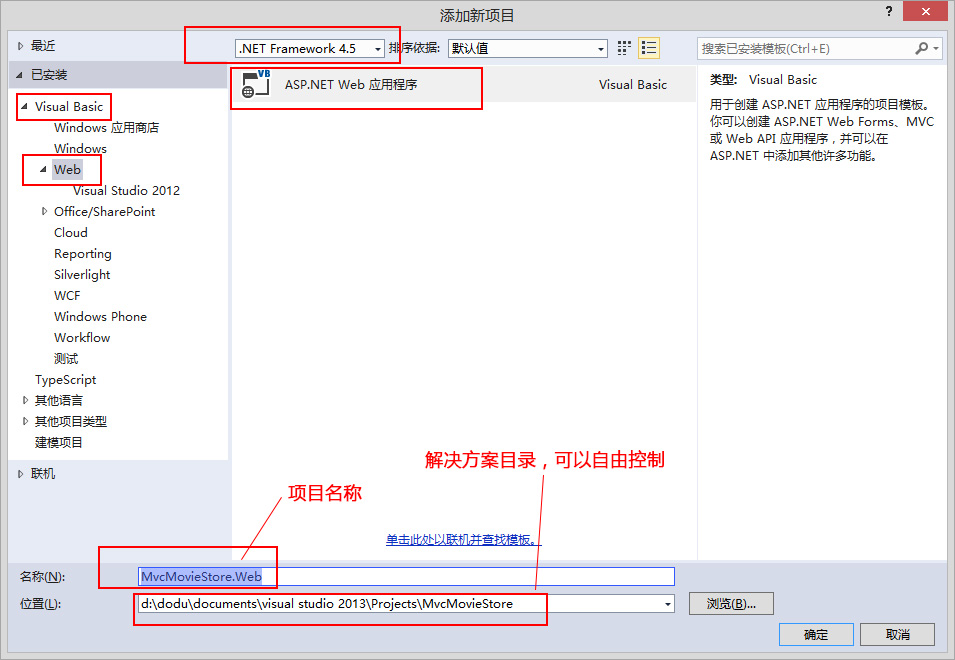Click the search magnifier icon
The image size is (955, 660).
922,48
